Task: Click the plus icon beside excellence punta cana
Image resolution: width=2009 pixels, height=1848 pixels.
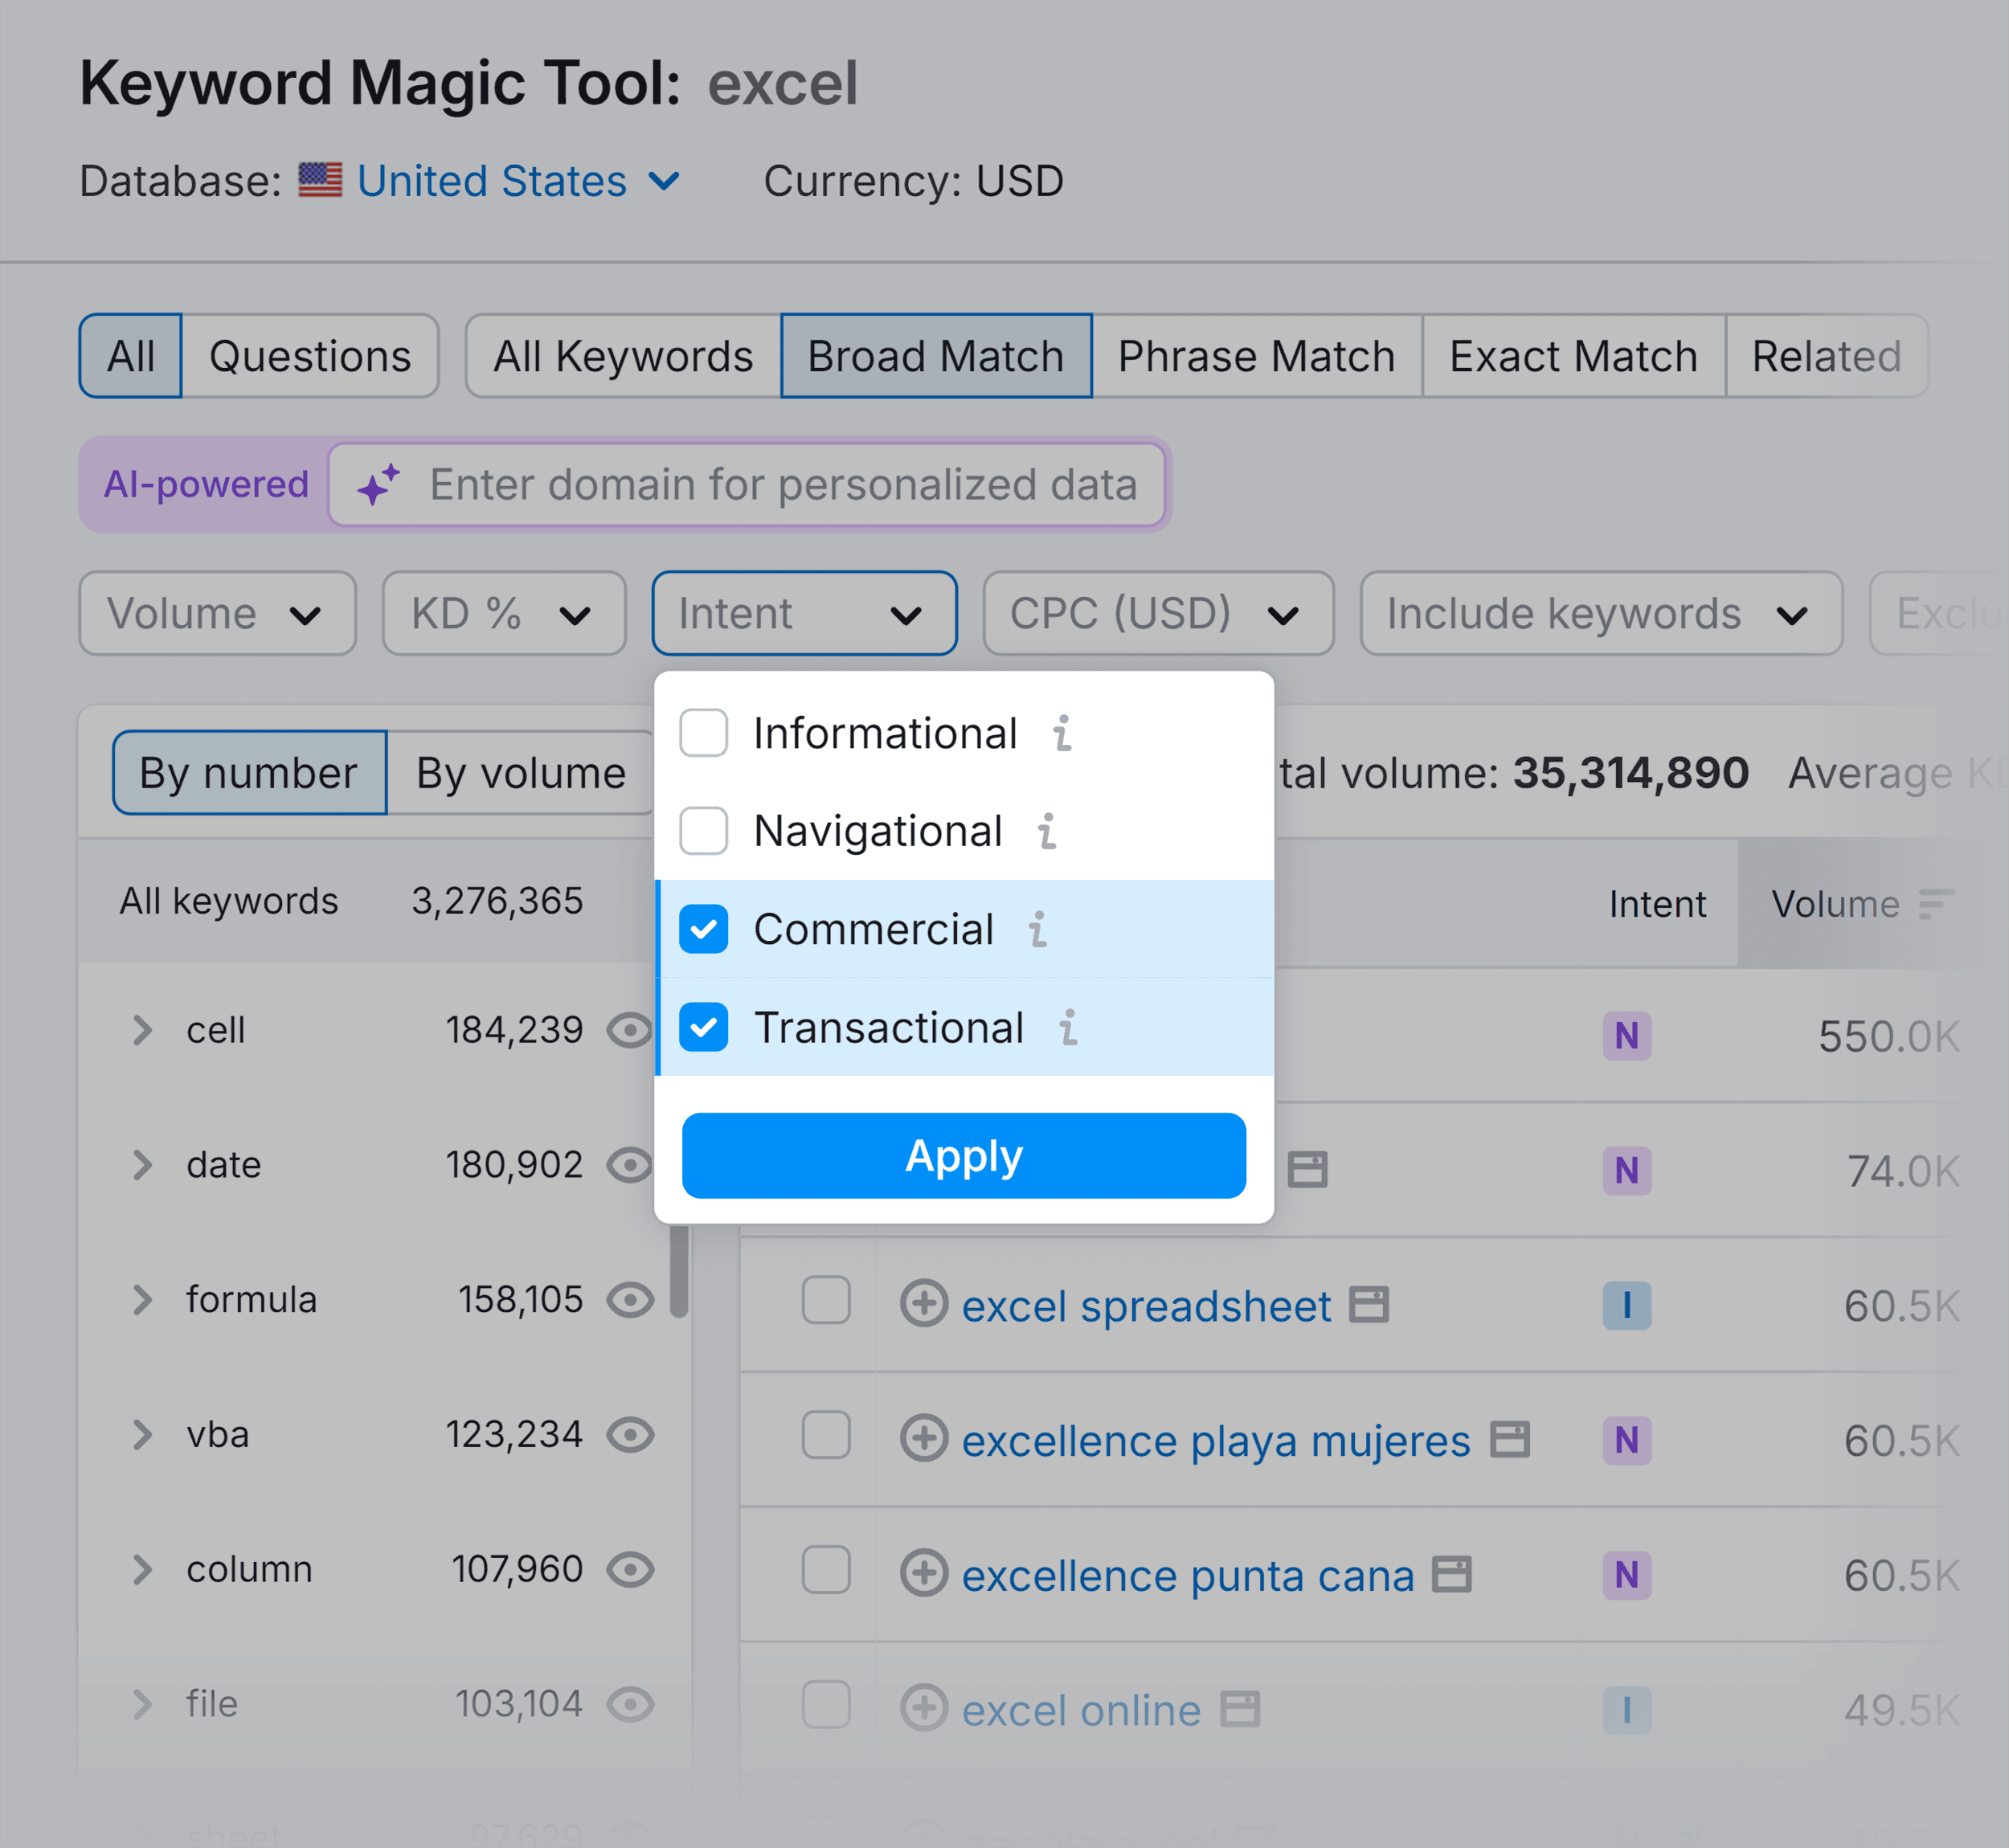Action: coord(923,1574)
